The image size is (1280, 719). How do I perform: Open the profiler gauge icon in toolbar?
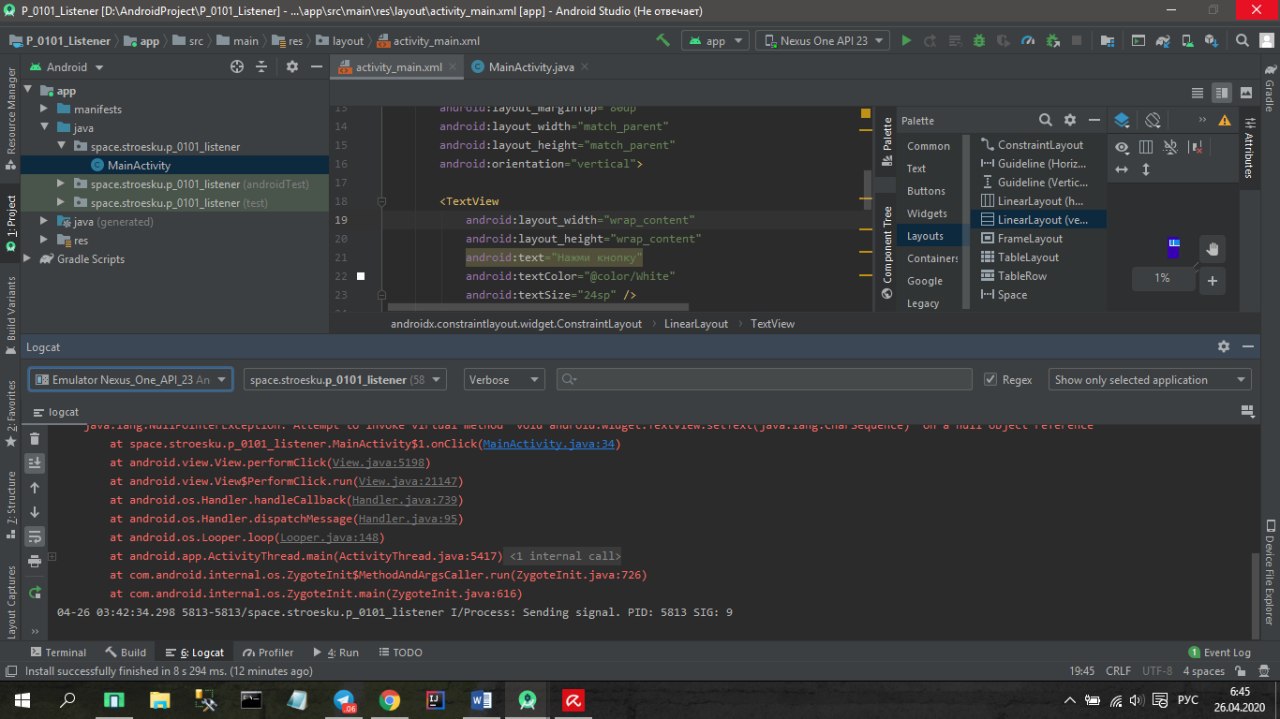(x=1029, y=41)
